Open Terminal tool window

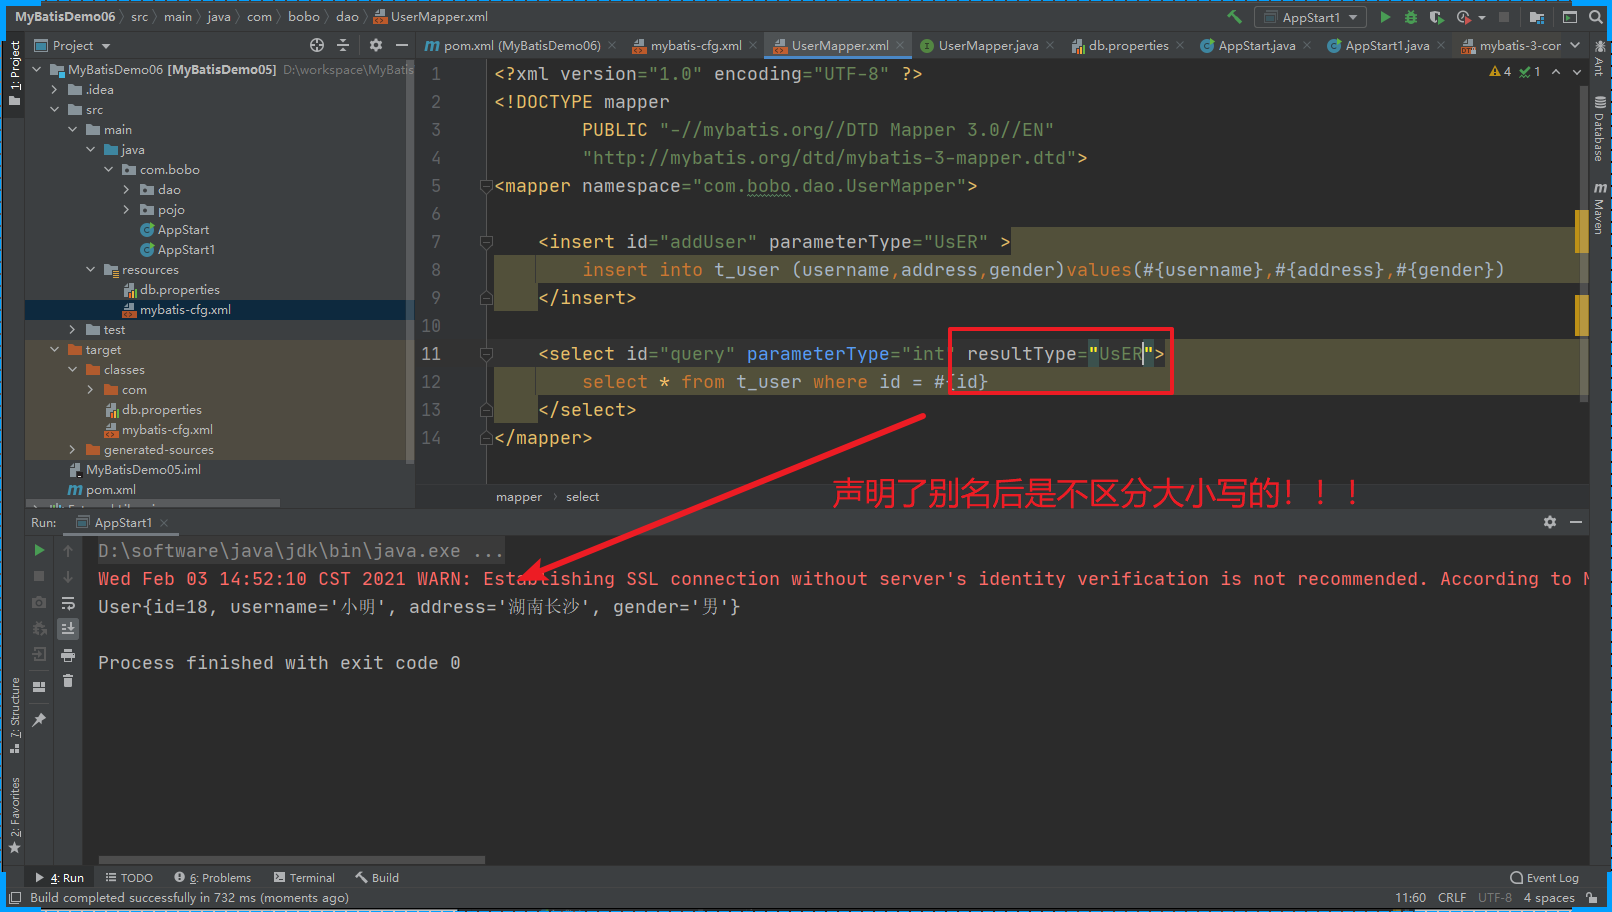pyautogui.click(x=304, y=878)
